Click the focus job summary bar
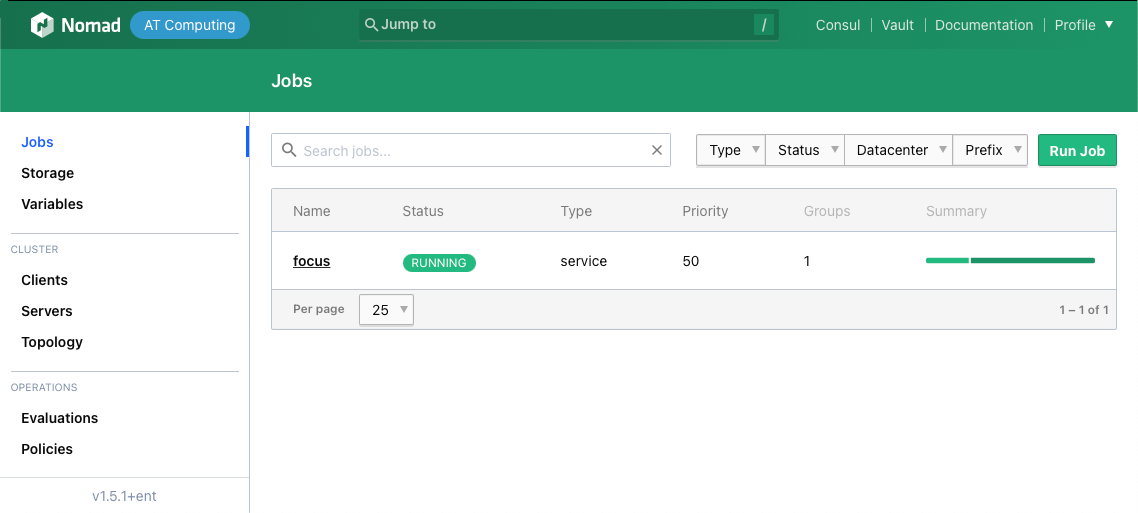 pyautogui.click(x=1010, y=261)
